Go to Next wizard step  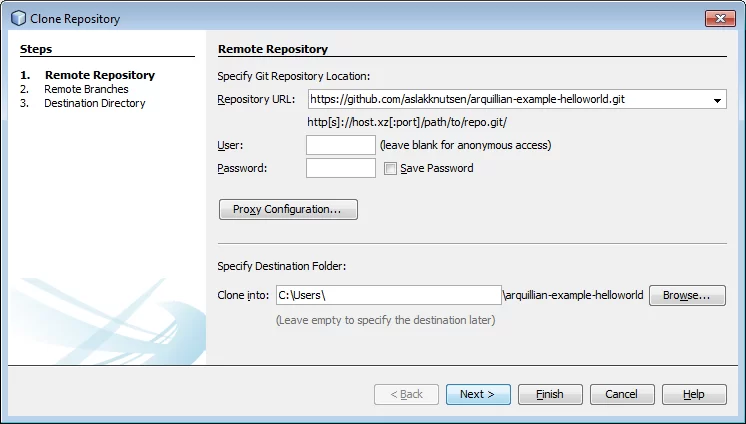point(478,394)
